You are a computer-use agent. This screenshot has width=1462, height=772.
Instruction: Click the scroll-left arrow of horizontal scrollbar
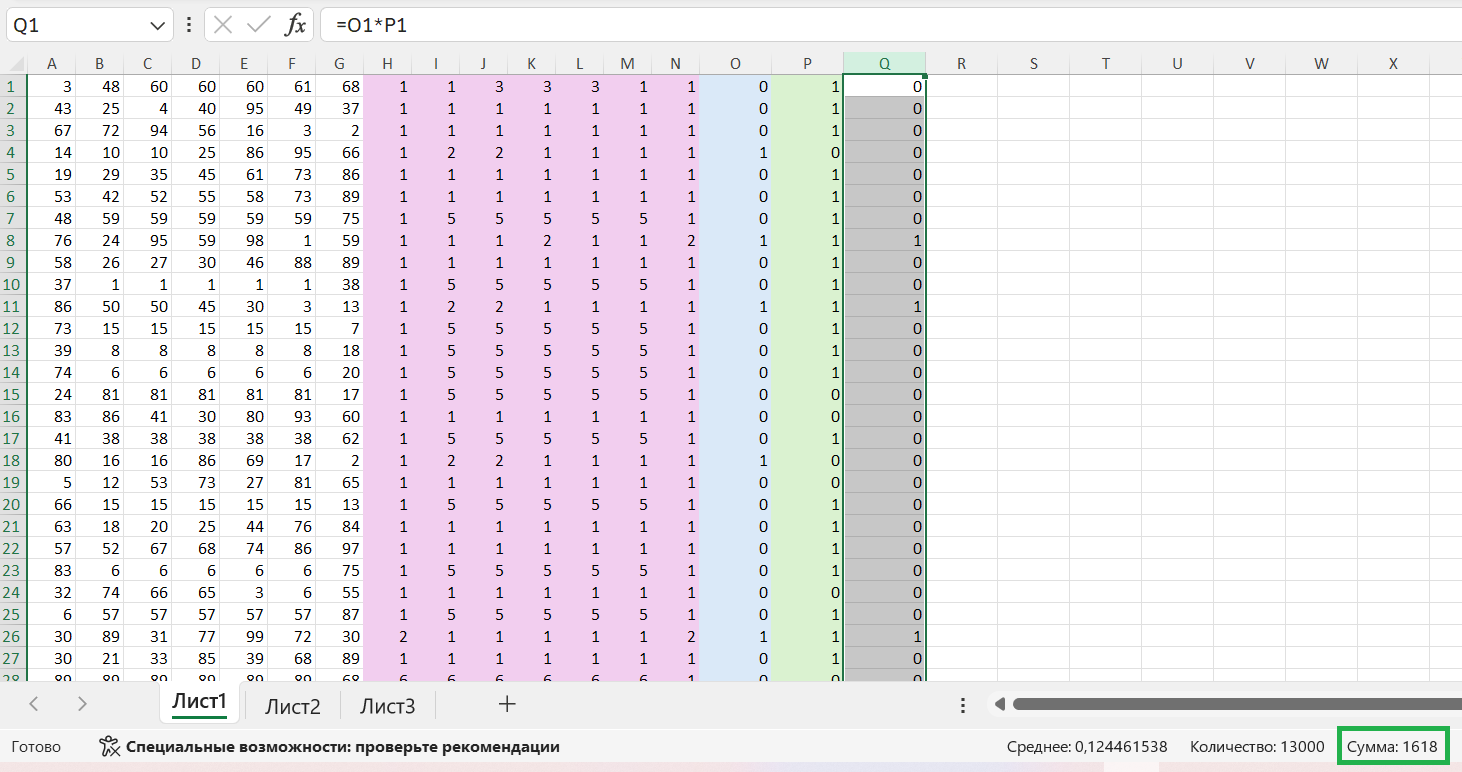pos(998,704)
